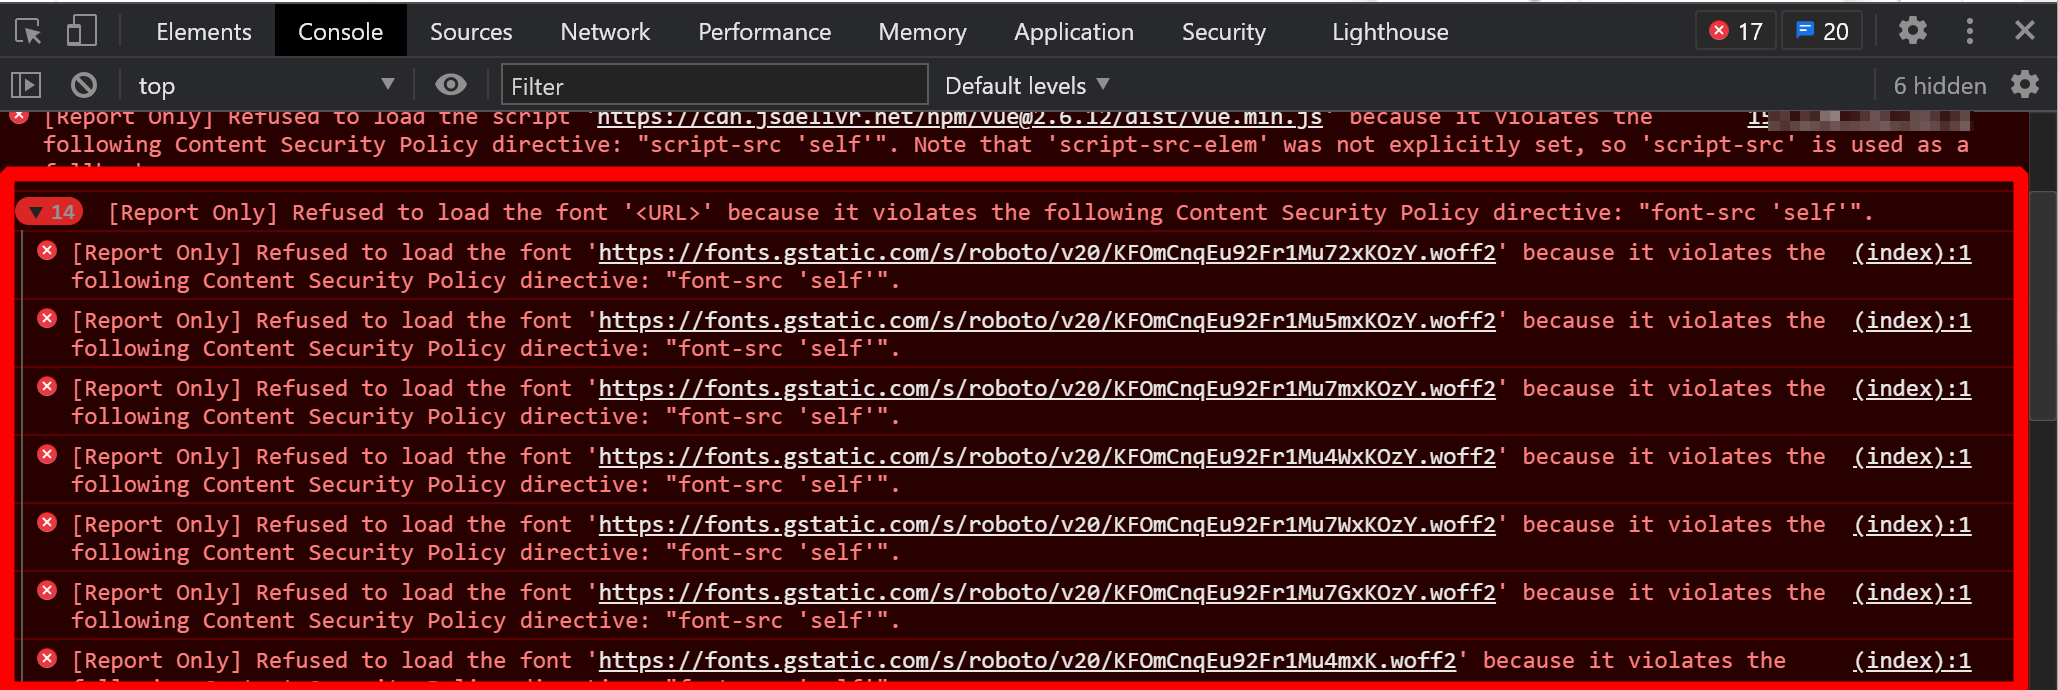This screenshot has height=690, width=2058.
Task: Open console settings gear next to 6 hidden
Action: (2024, 85)
